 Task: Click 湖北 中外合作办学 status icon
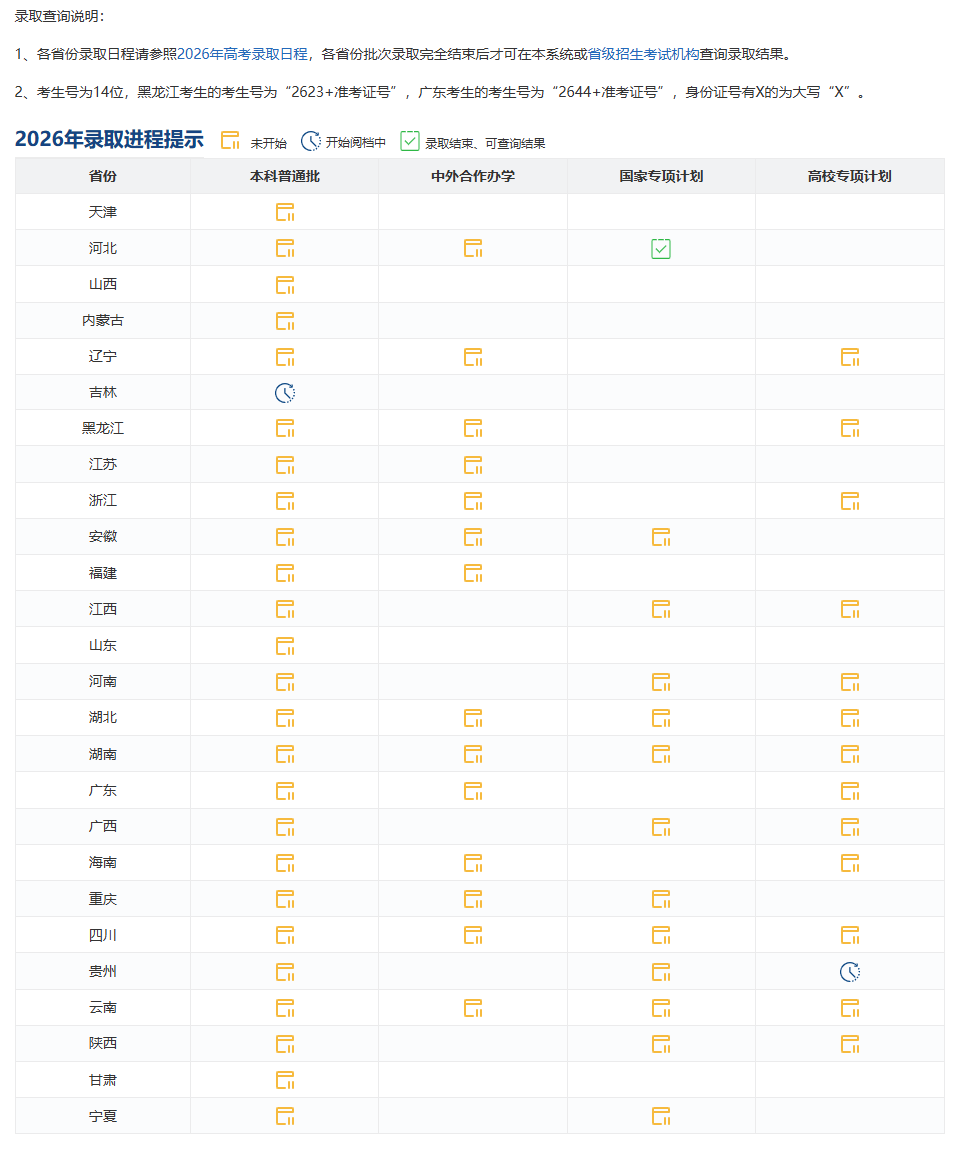pyautogui.click(x=473, y=718)
